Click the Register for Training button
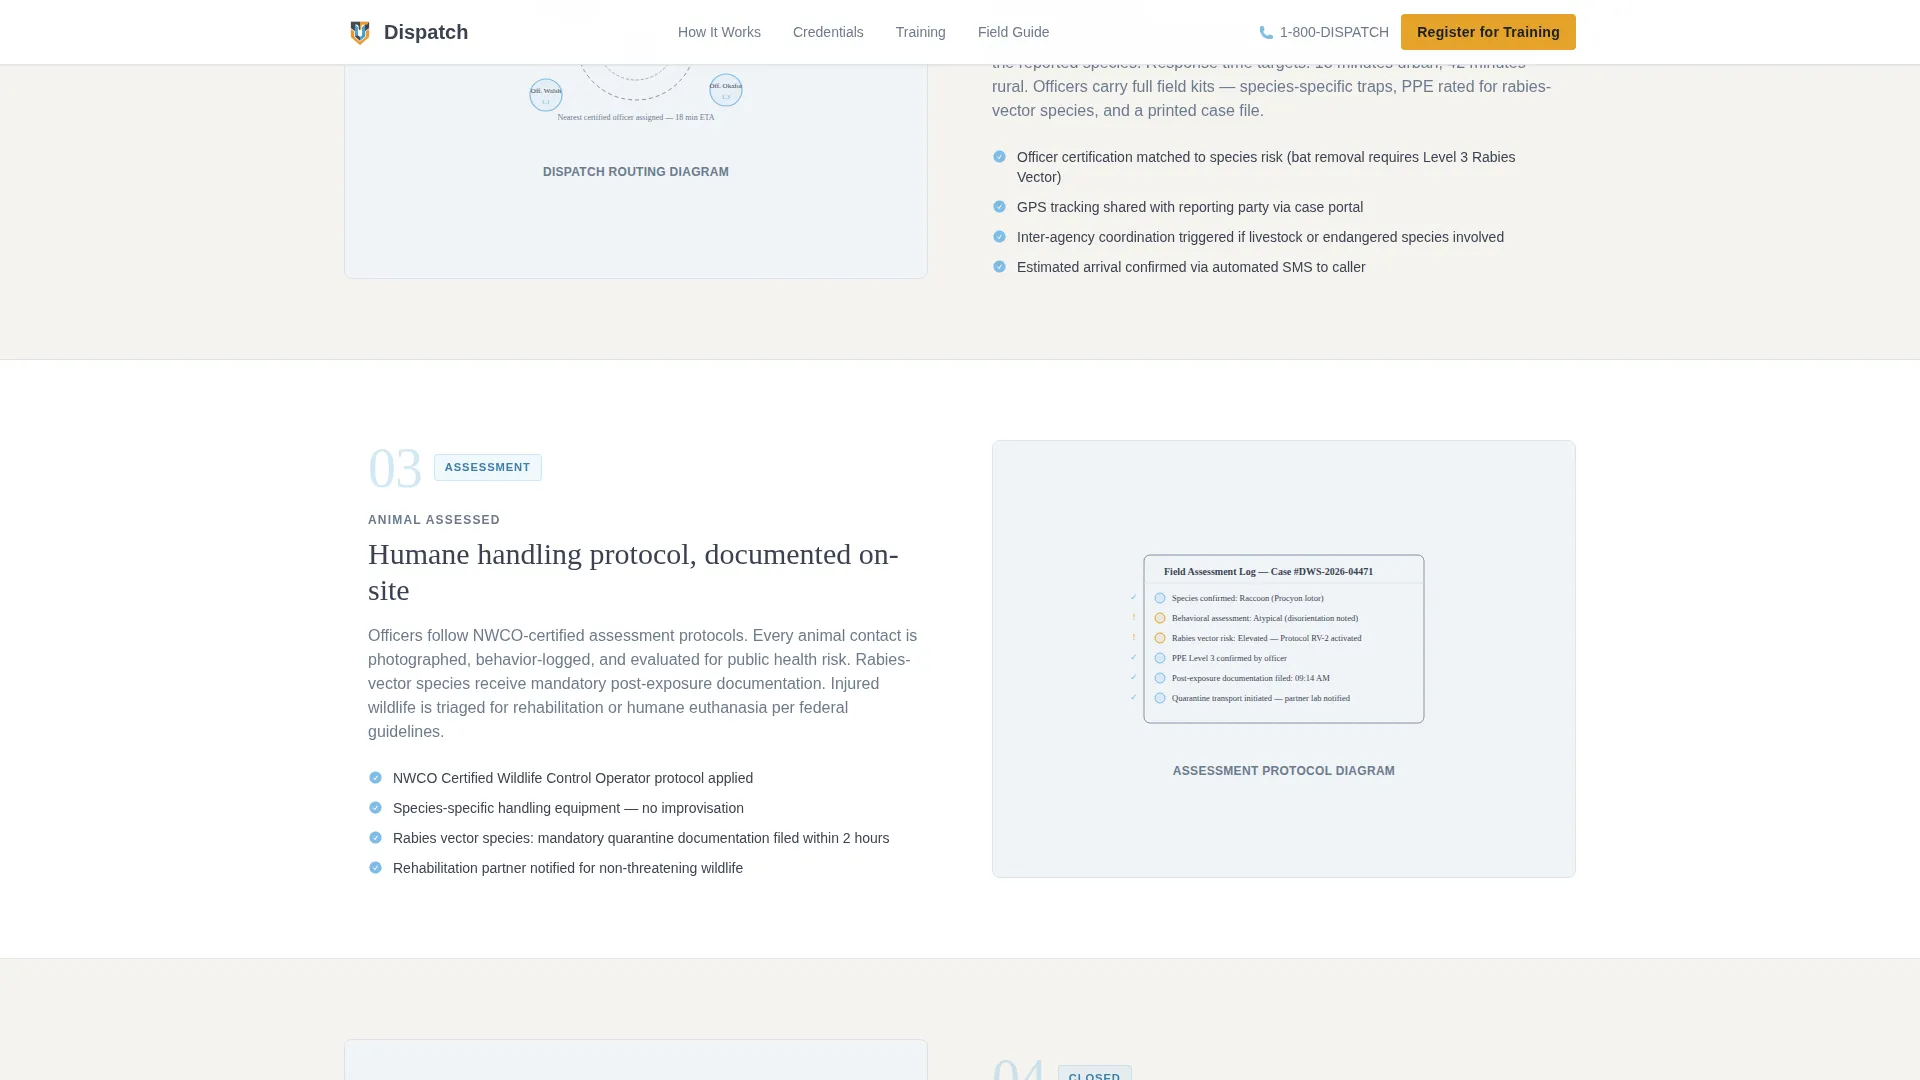Image resolution: width=1920 pixels, height=1080 pixels. click(1488, 32)
